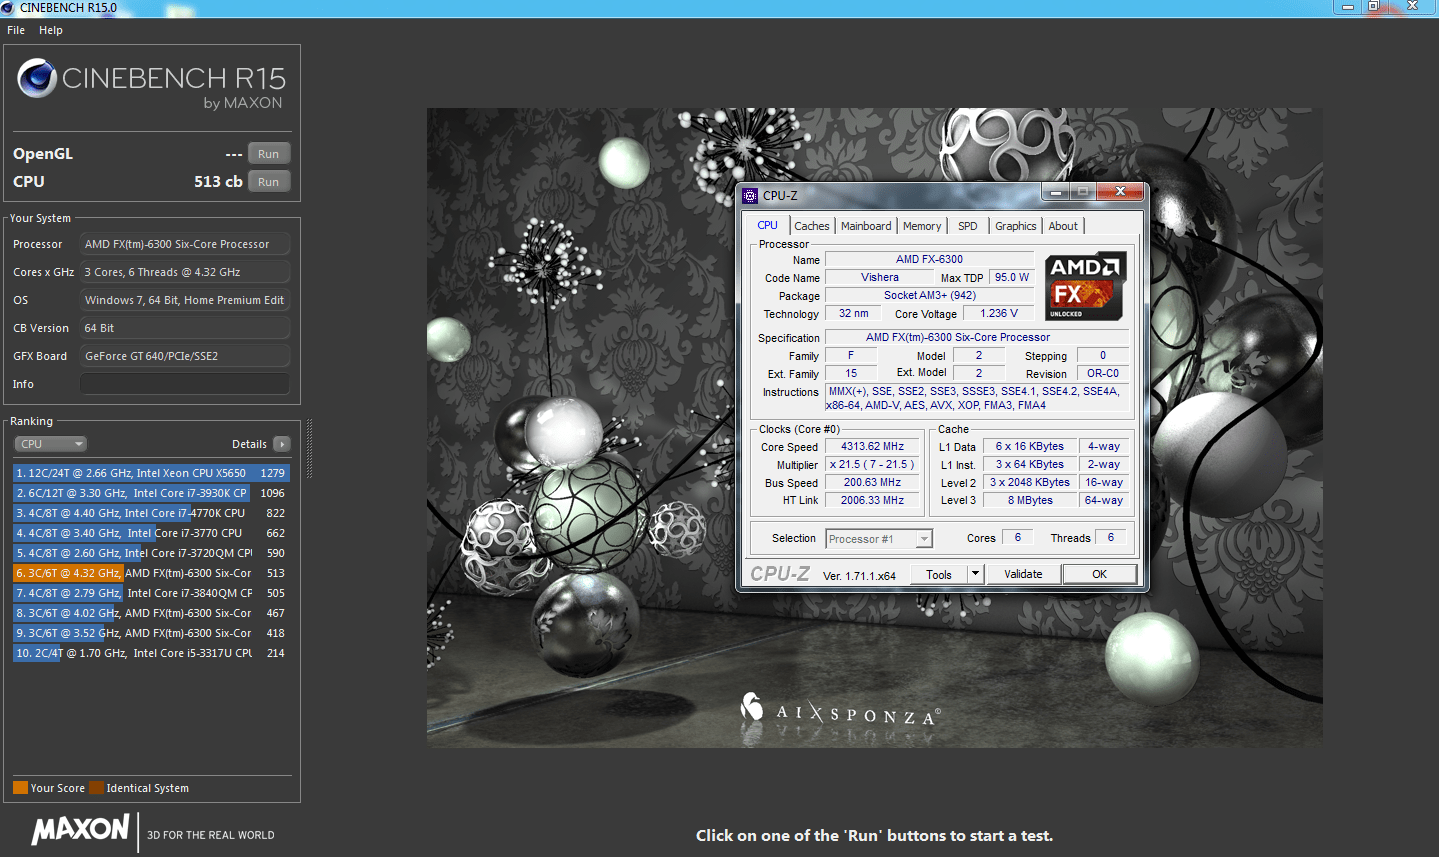Open the Mainboard tab in CPU-Z
The width and height of the screenshot is (1439, 857).
coord(866,226)
